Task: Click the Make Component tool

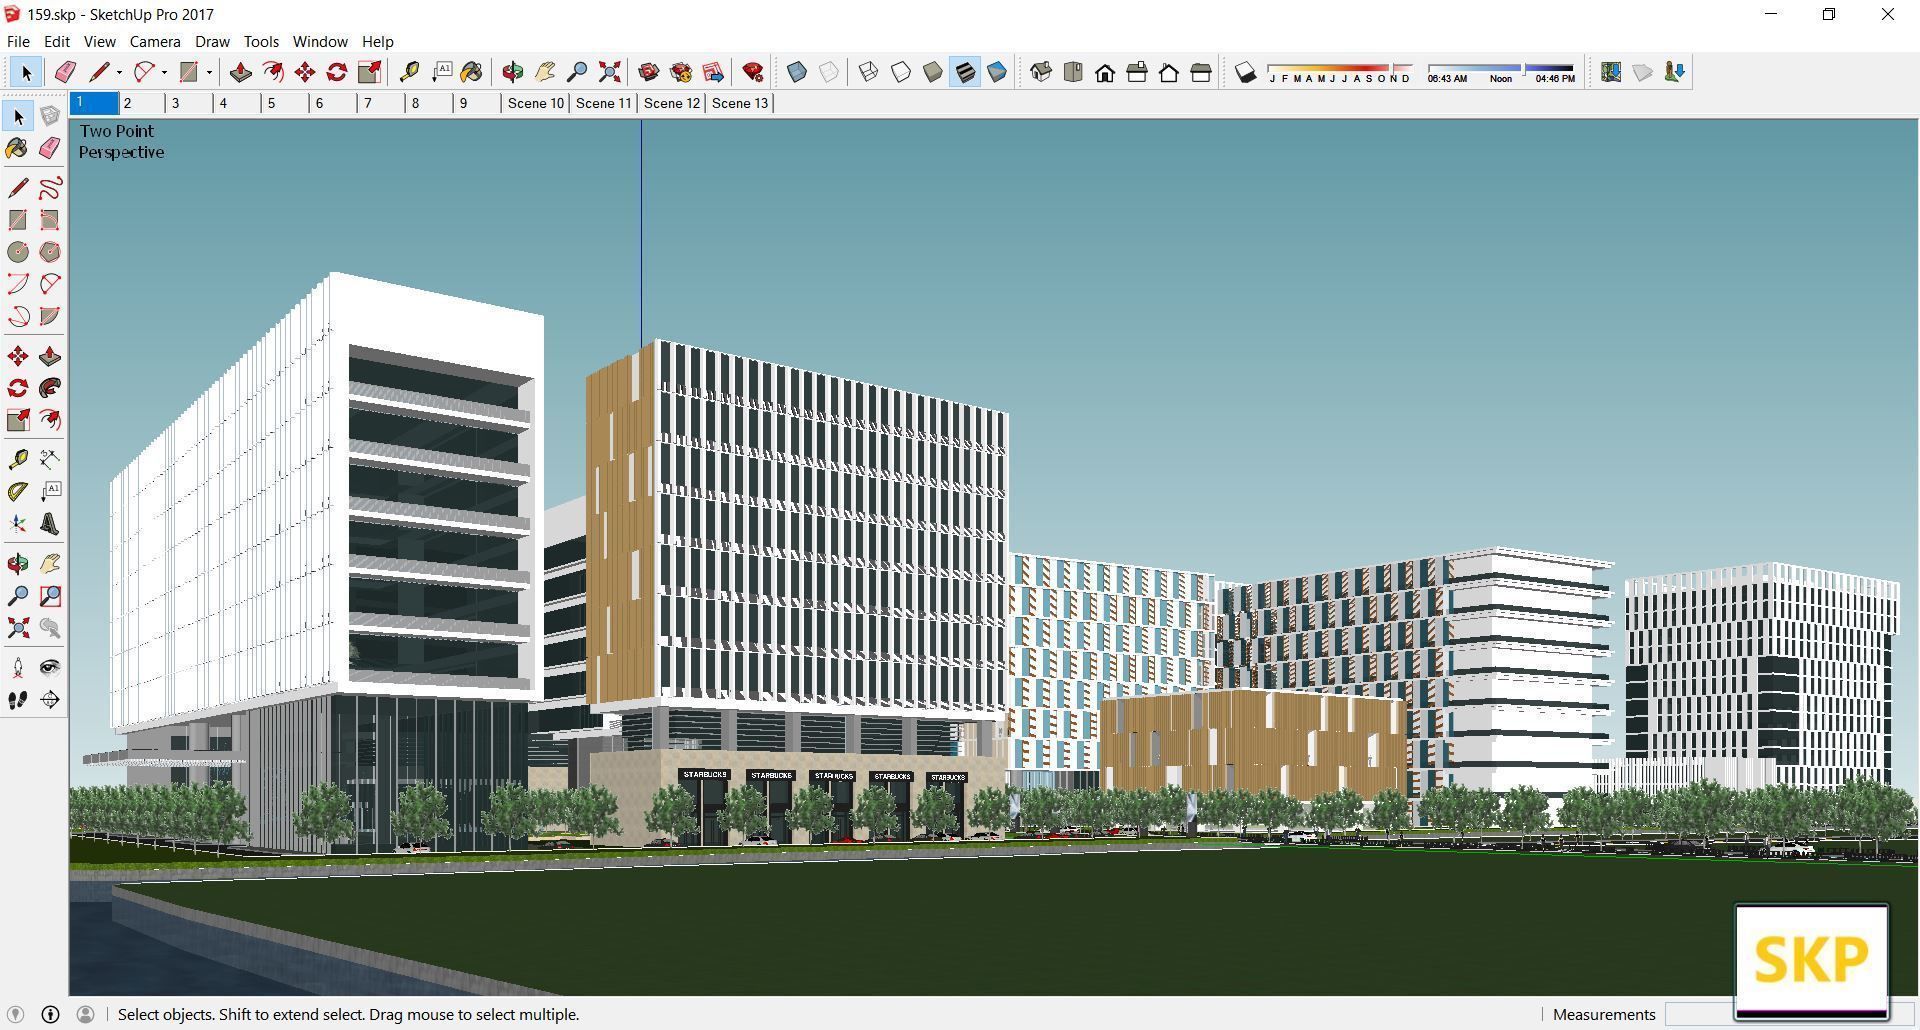Action: [50, 117]
